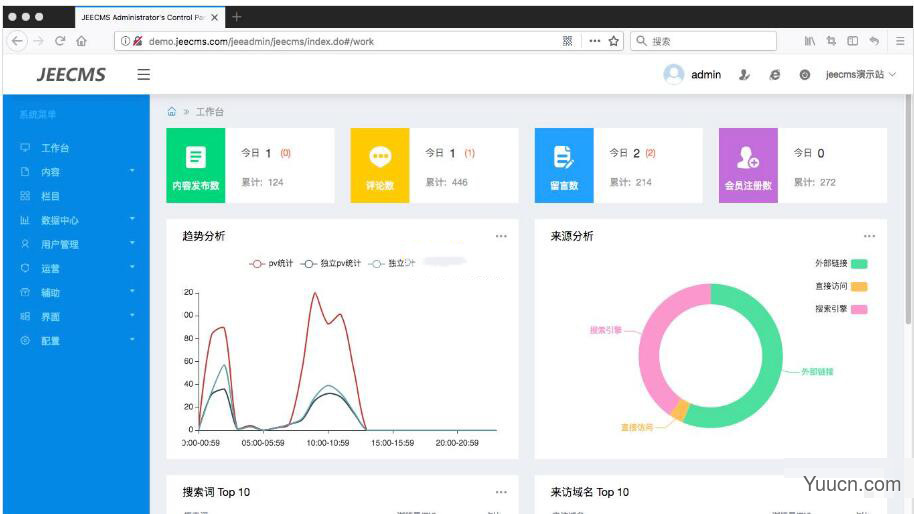Toggle the 直接访问 legend swatch
The height and width of the screenshot is (514, 914).
(859, 286)
